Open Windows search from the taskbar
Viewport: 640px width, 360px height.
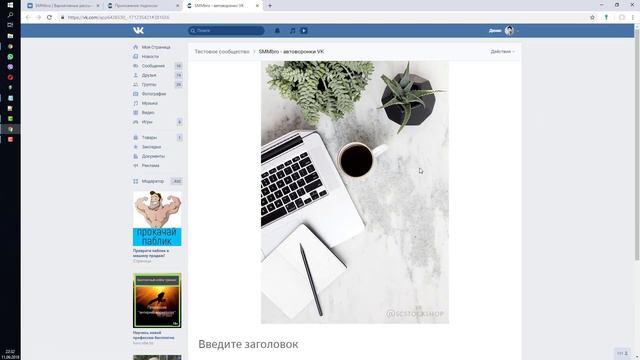coord(10,15)
